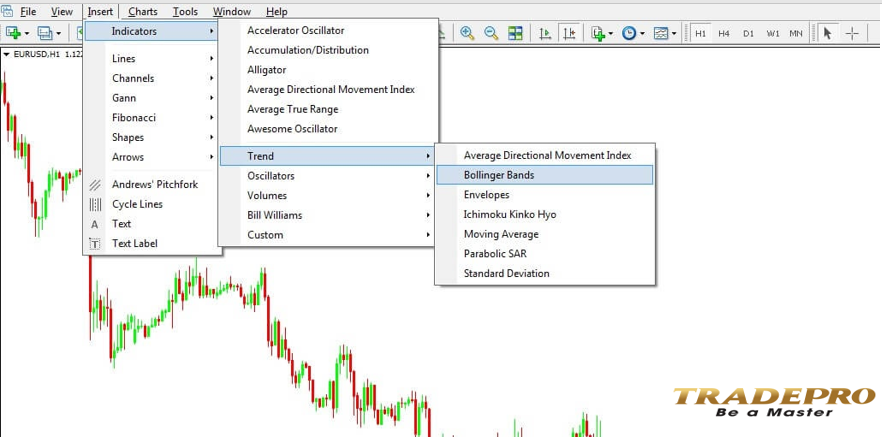
Task: Switch to the H1 timeframe
Action: coord(700,34)
